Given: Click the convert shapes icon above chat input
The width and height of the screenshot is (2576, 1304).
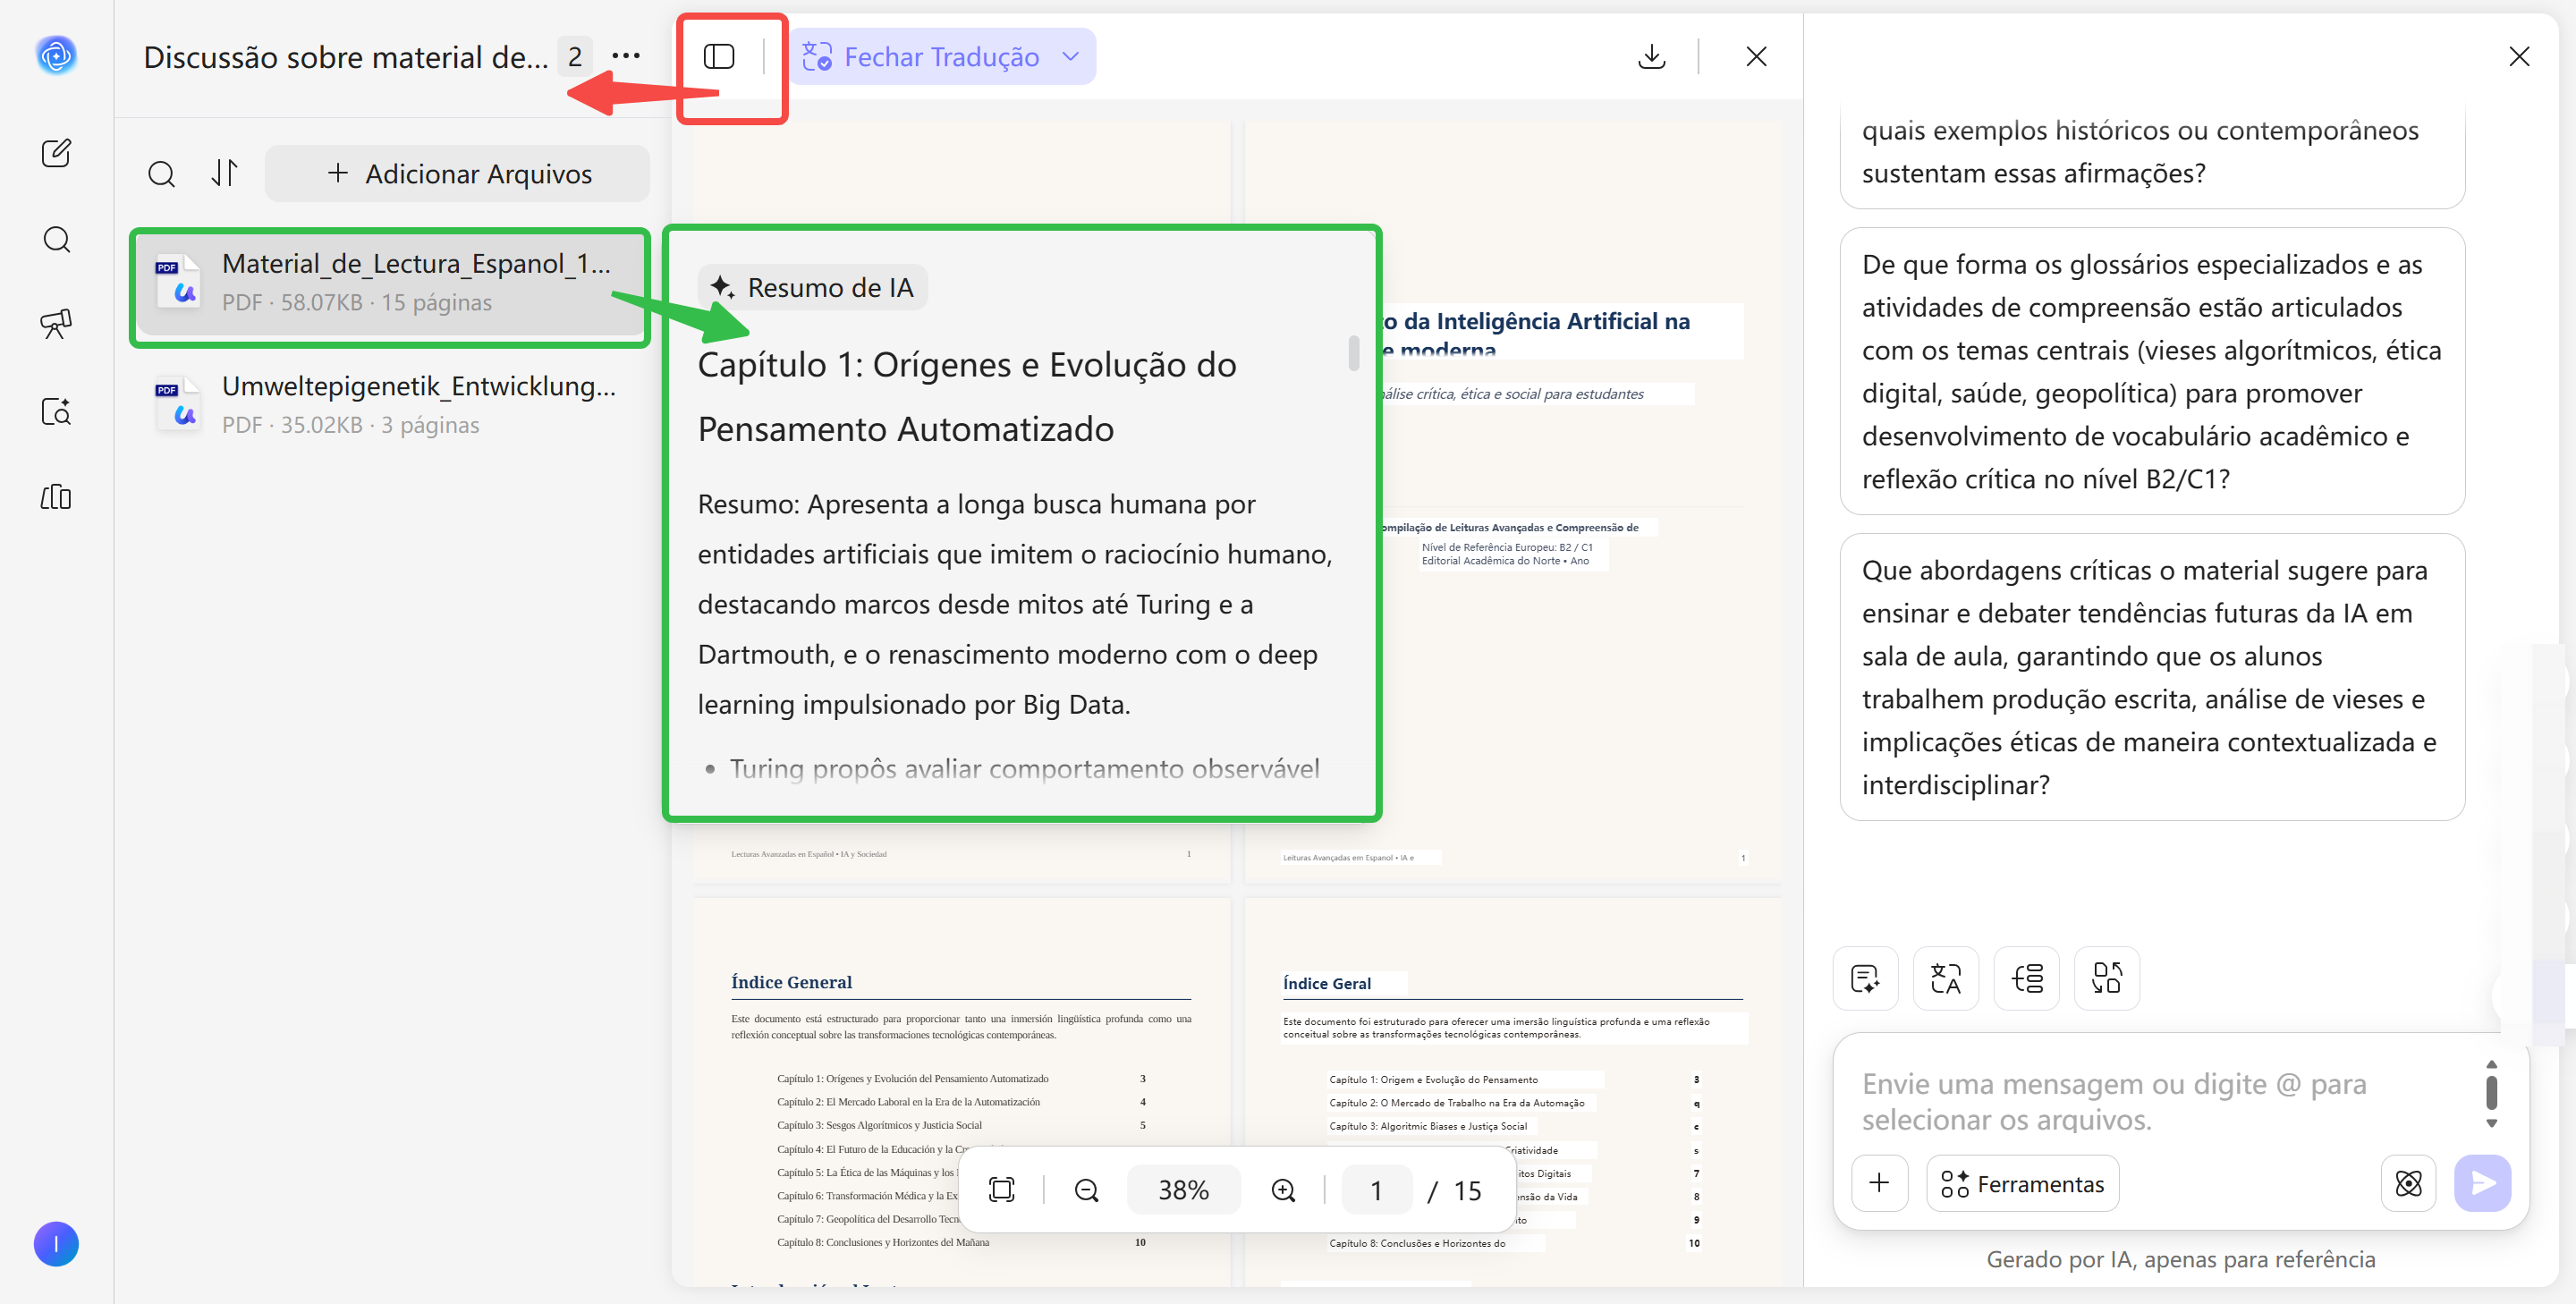Looking at the screenshot, I should point(2107,978).
